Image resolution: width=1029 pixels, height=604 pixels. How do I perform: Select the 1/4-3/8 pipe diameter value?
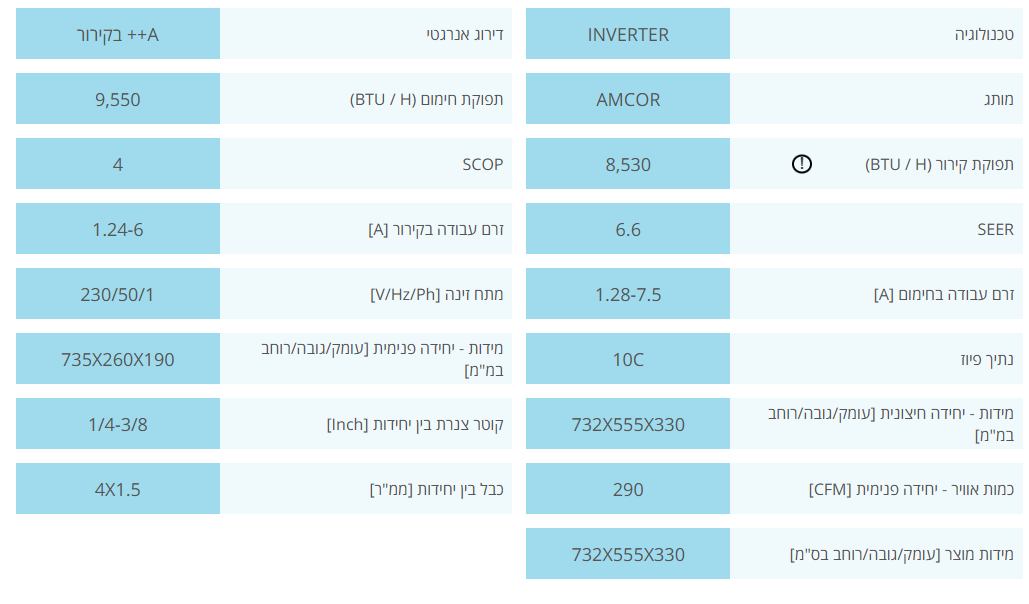(x=117, y=423)
